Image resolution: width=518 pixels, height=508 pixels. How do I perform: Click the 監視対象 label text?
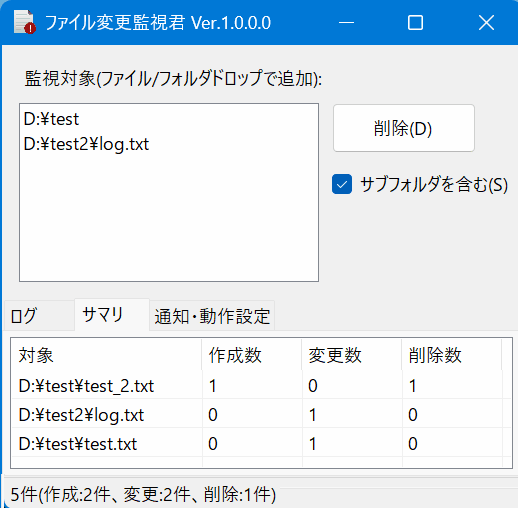173,79
